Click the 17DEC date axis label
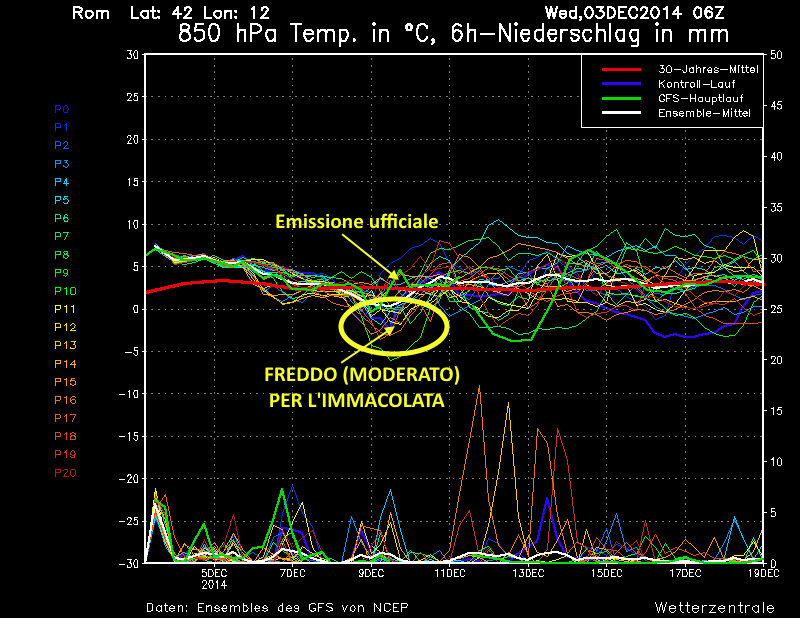The height and width of the screenshot is (618, 800). [x=685, y=574]
